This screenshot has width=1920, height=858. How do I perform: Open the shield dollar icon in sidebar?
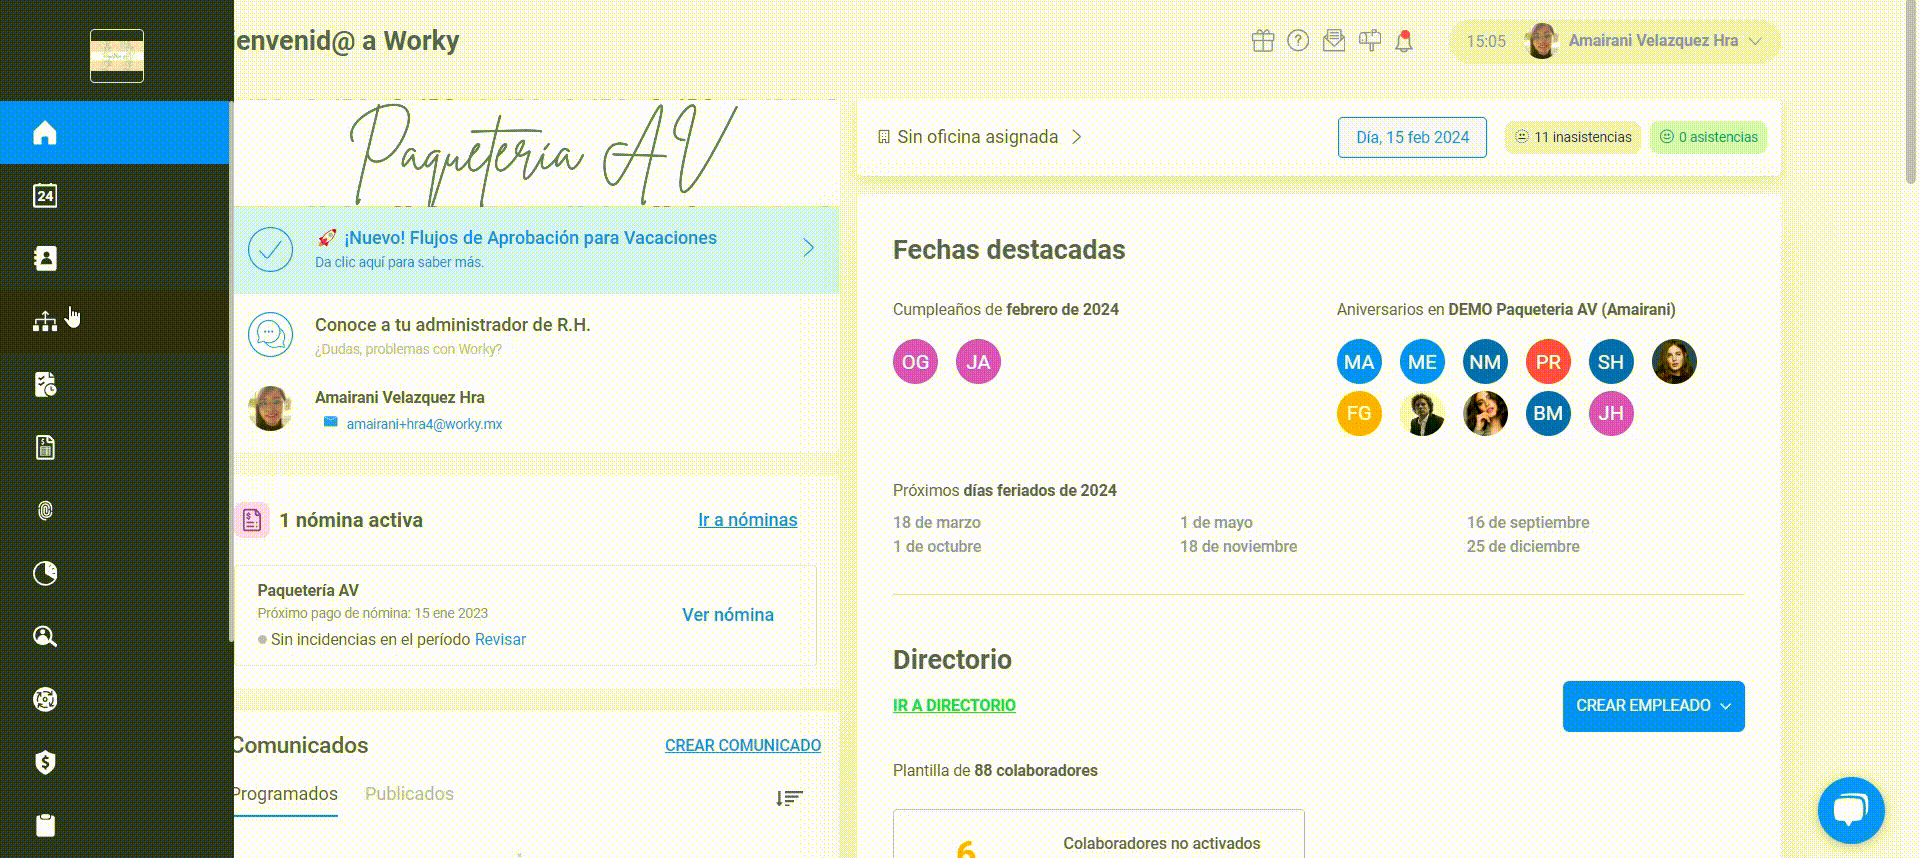(45, 762)
